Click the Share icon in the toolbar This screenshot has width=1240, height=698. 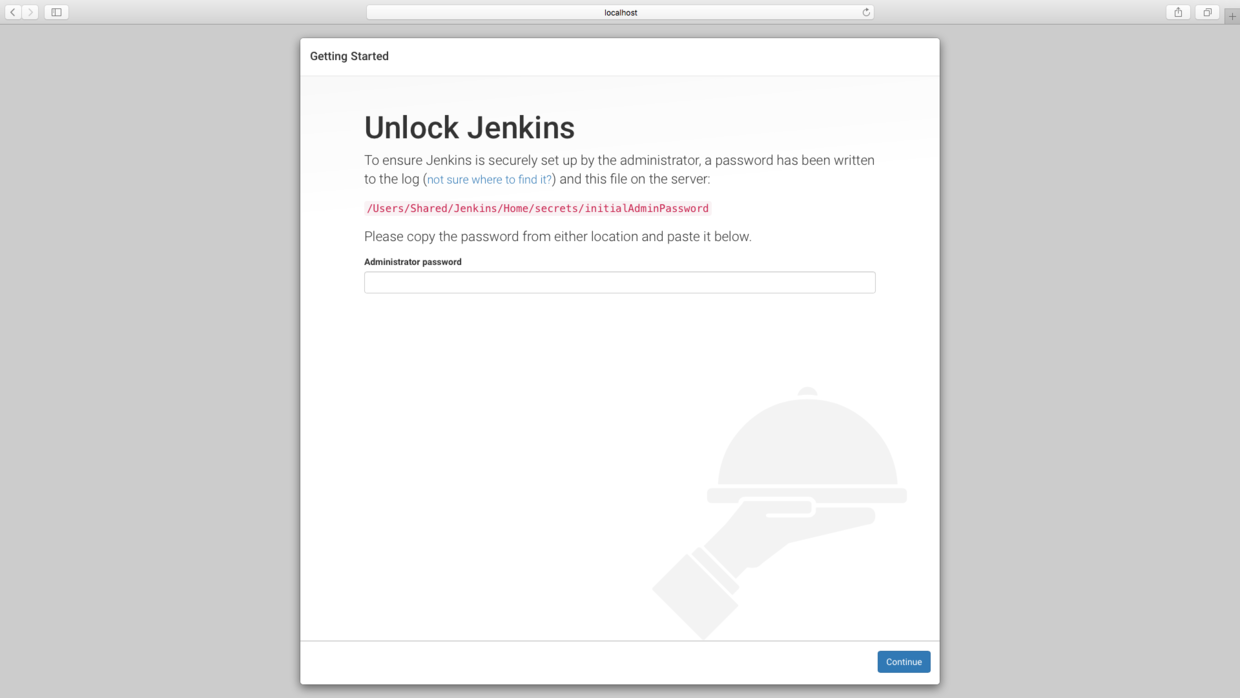click(1177, 11)
